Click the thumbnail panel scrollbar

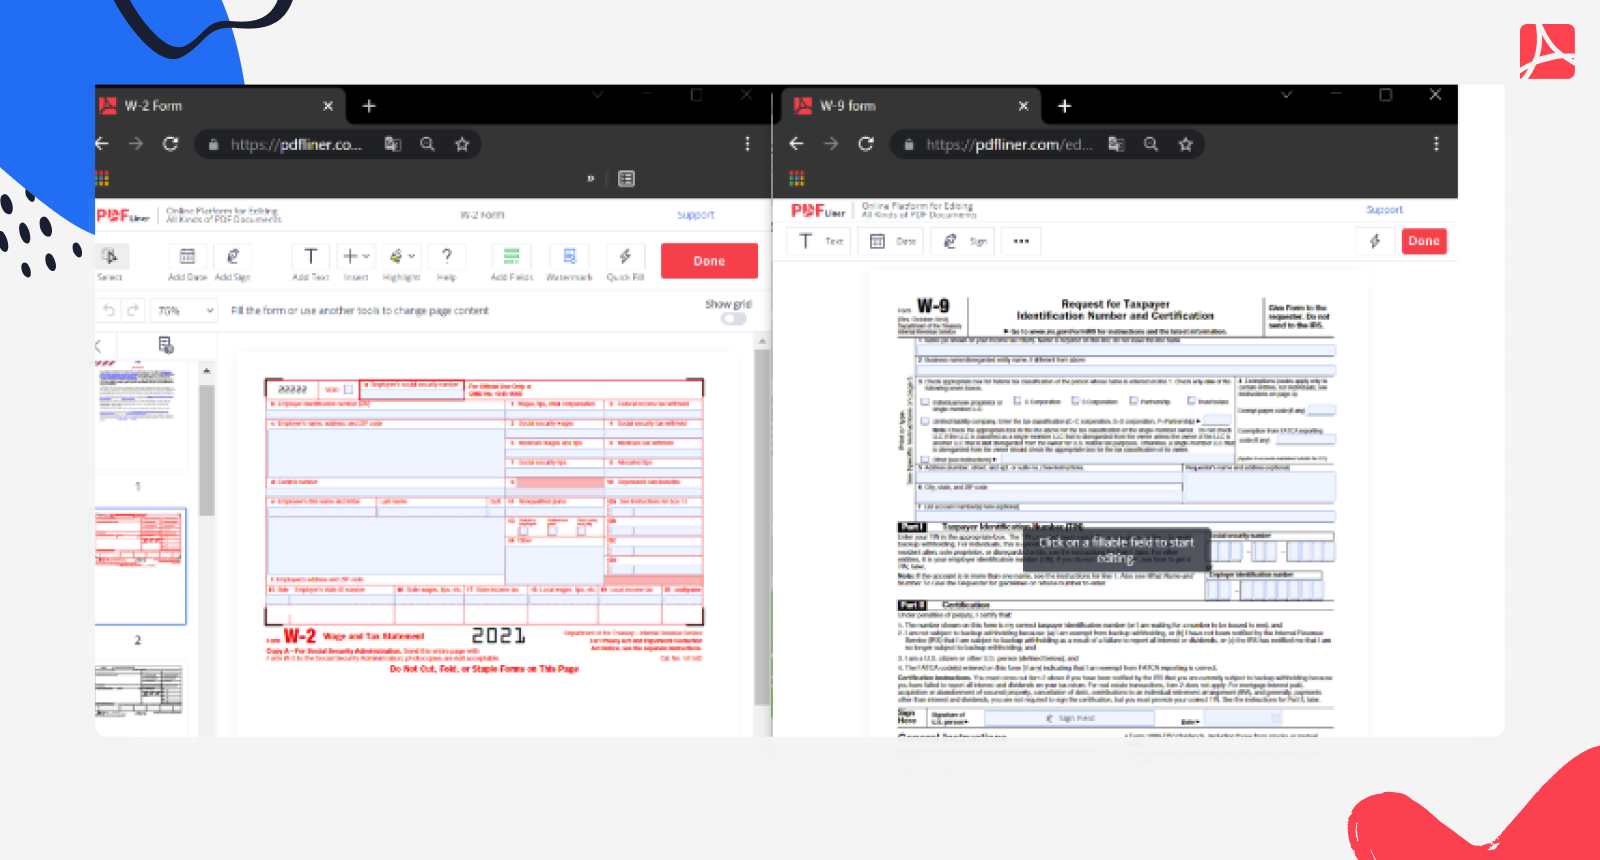(207, 450)
